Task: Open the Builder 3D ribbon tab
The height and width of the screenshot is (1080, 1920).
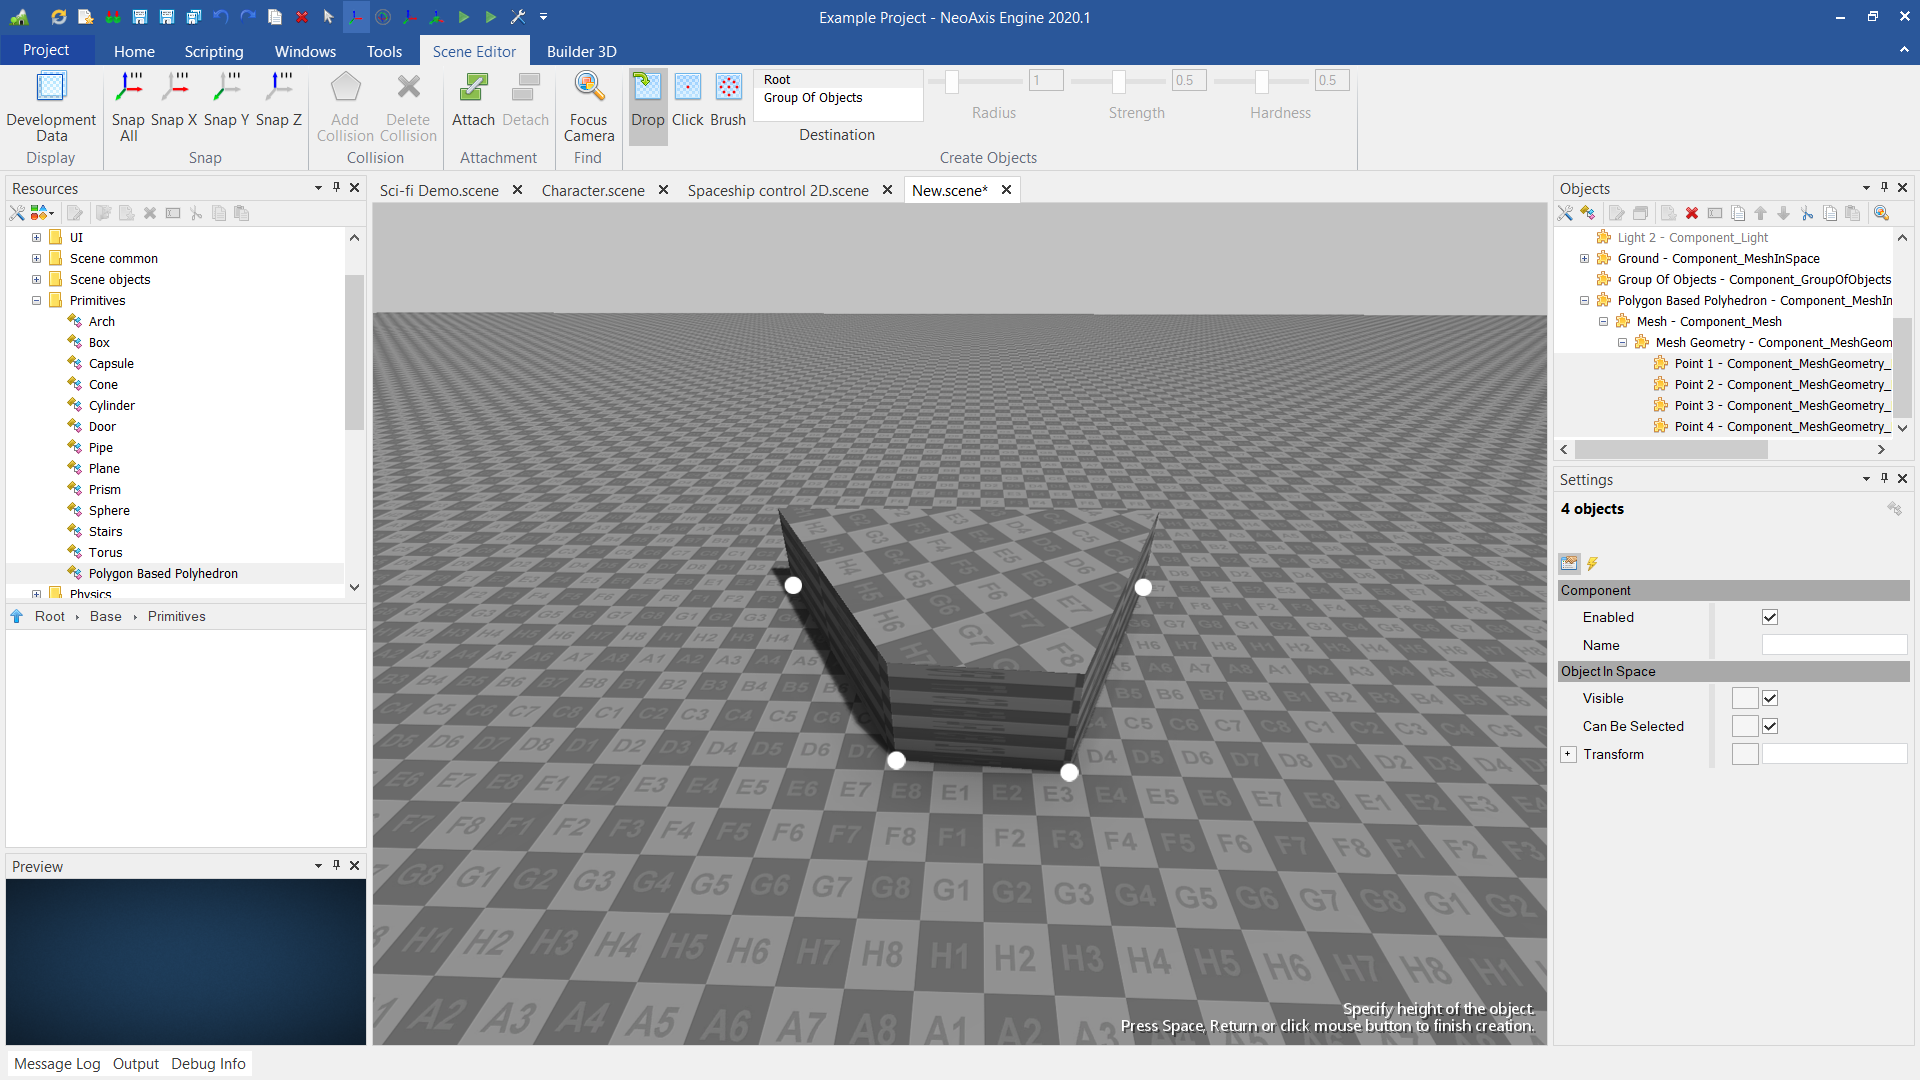Action: coord(581,51)
